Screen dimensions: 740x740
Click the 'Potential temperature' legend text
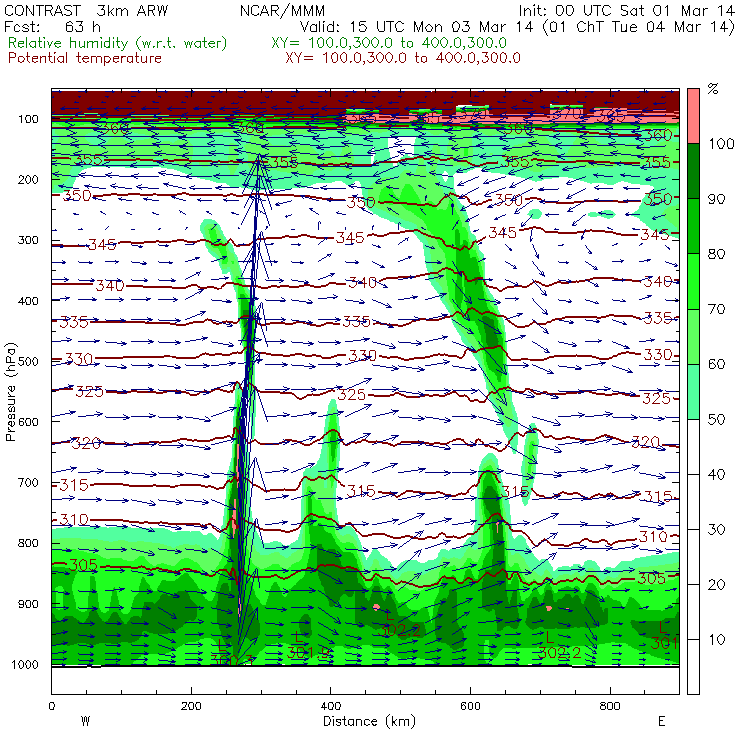(85, 58)
